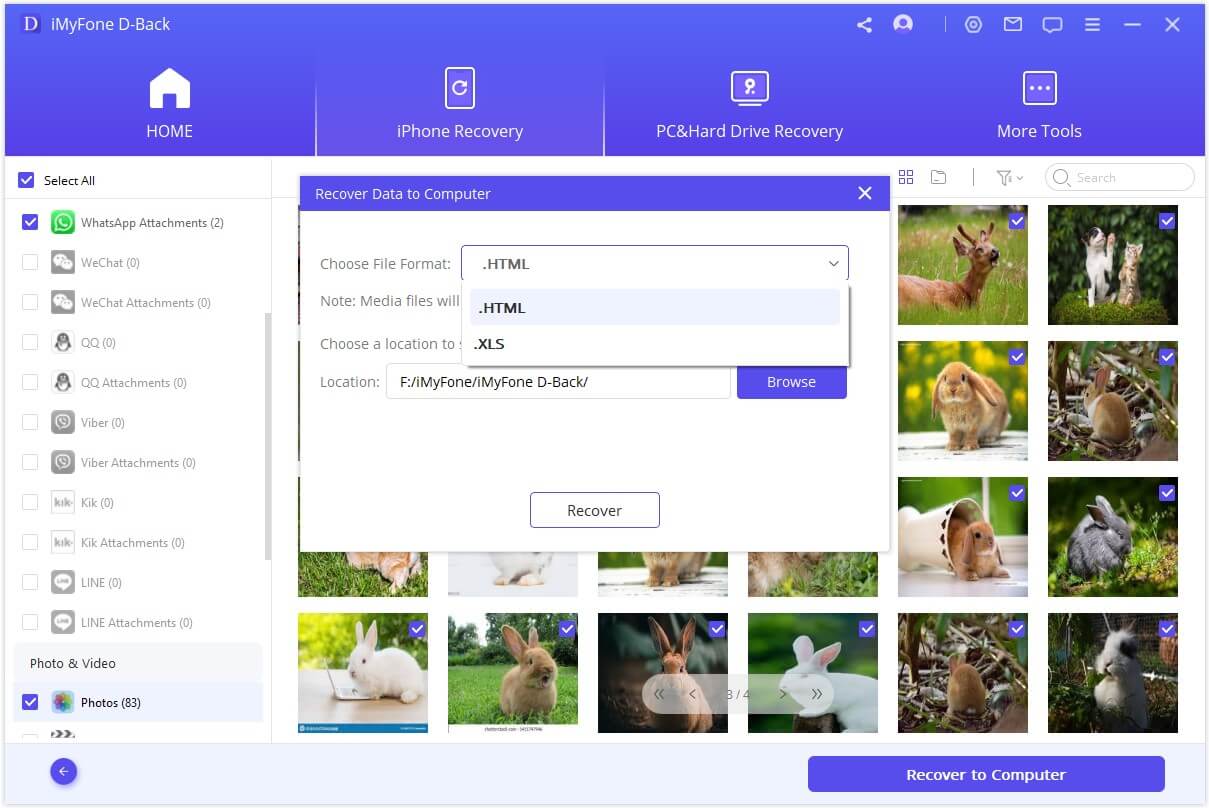Check the WeChat (0) checkbox

(x=30, y=262)
